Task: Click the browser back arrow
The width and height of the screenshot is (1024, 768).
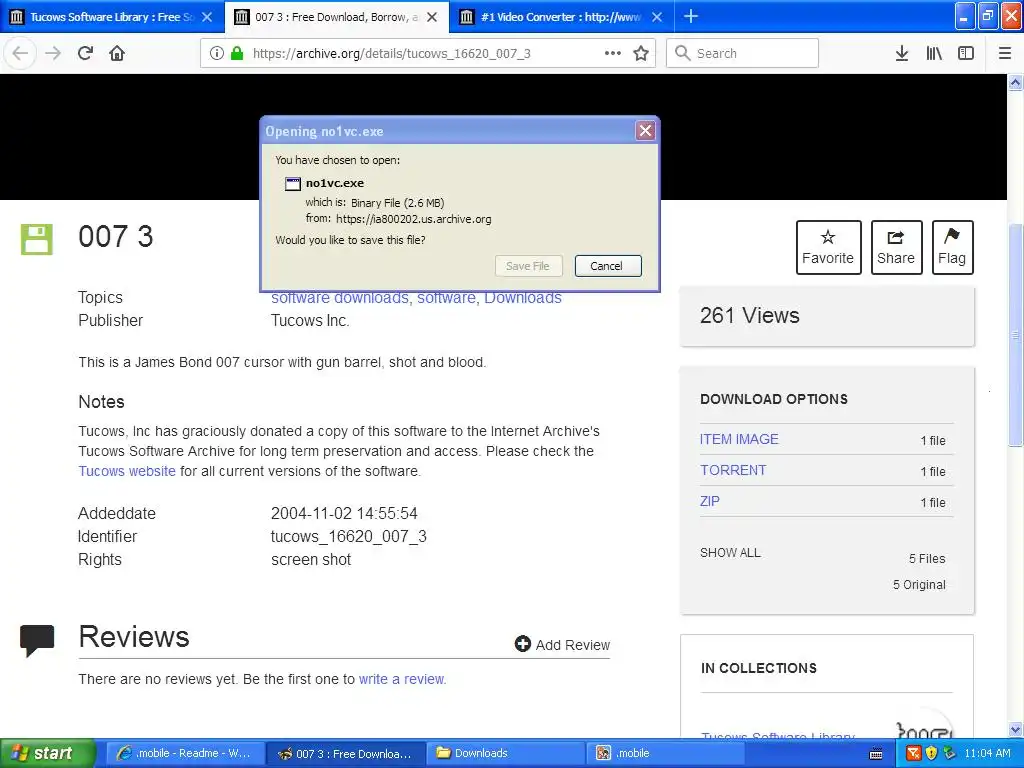Action: pos(20,53)
